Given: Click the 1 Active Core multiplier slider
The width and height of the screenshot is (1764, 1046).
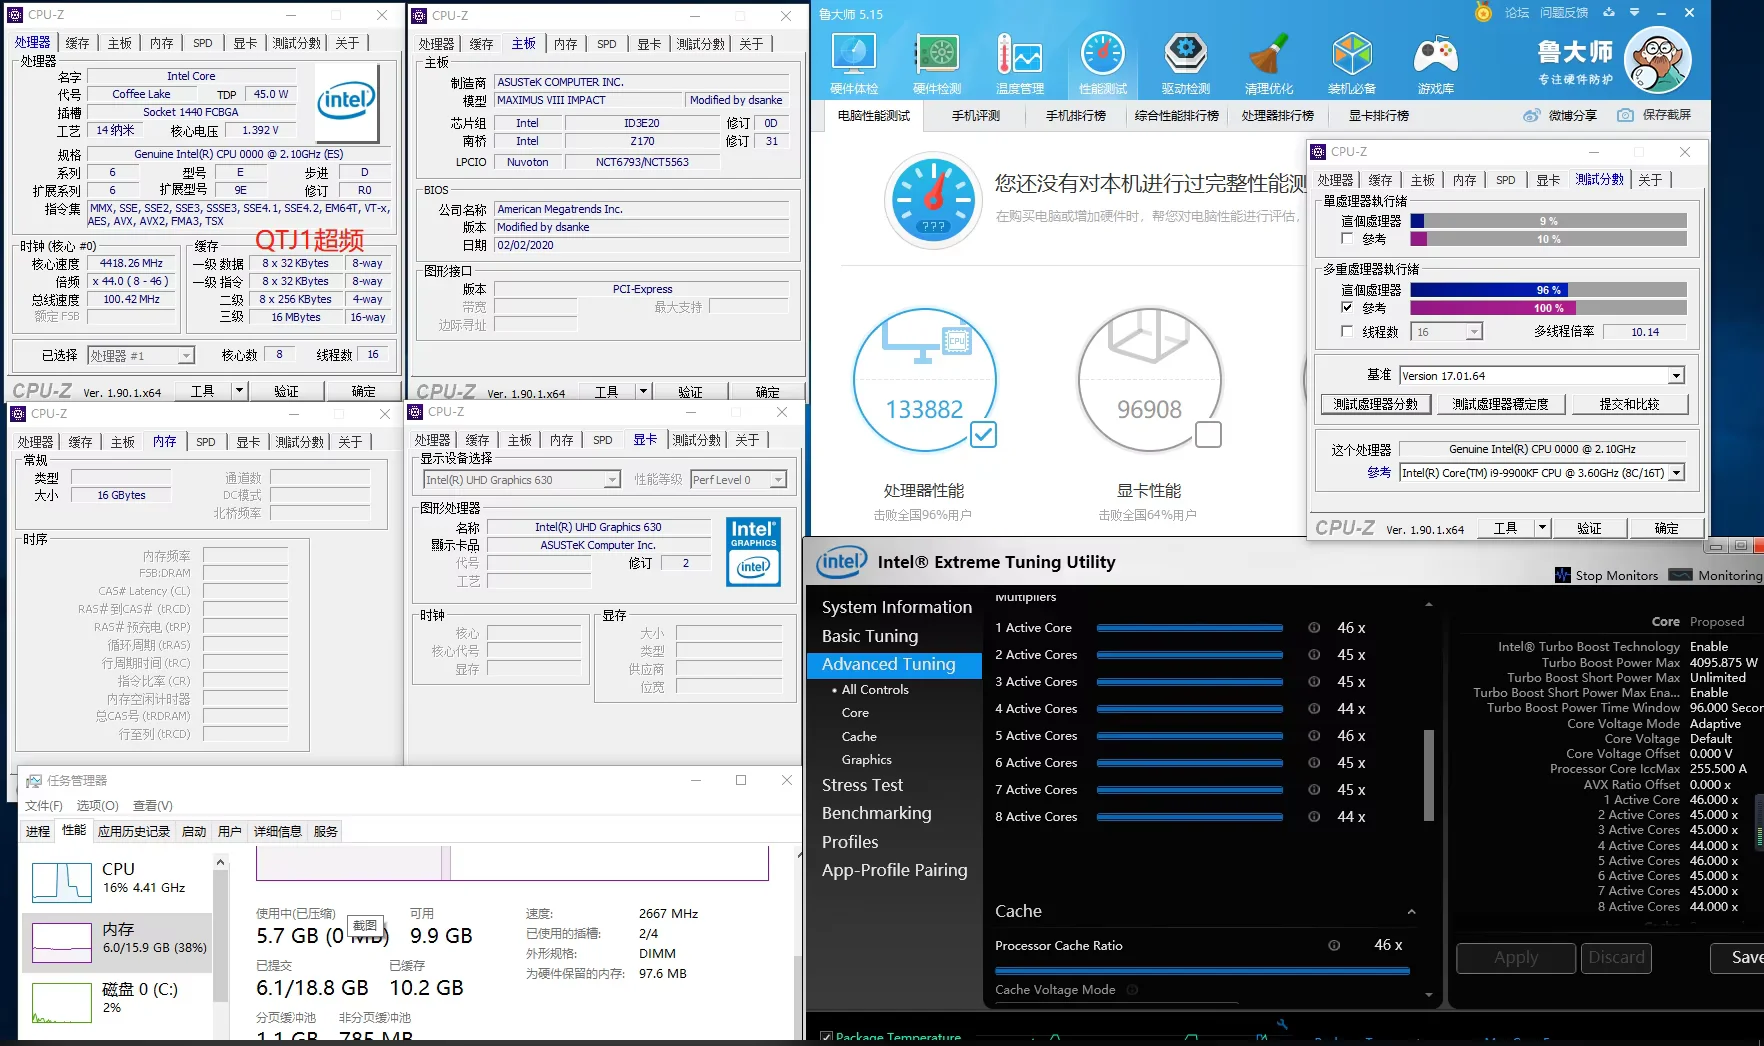Looking at the screenshot, I should click(1189, 628).
